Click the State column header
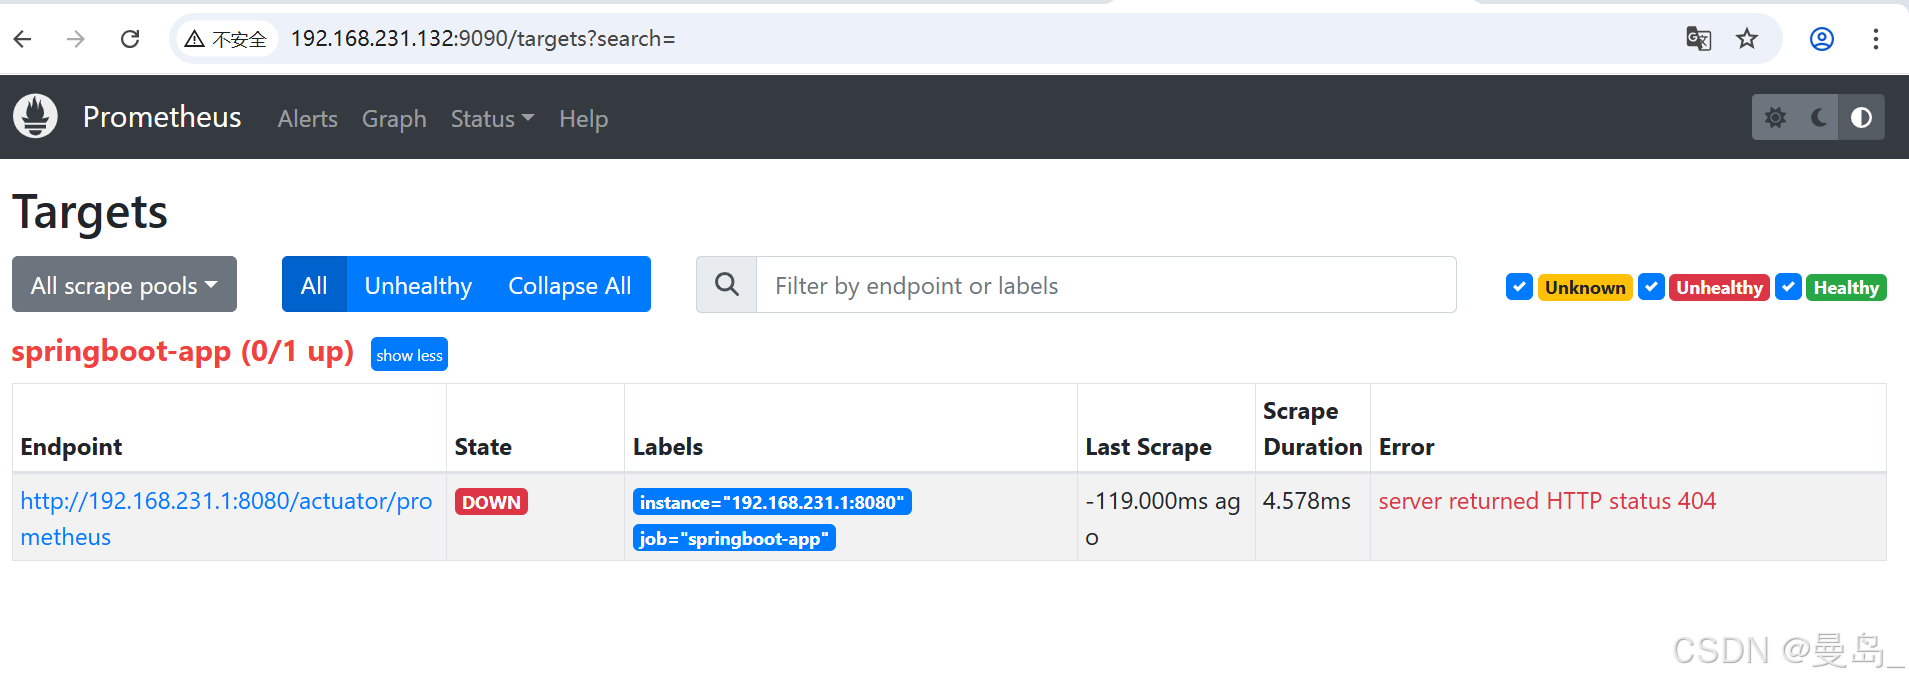This screenshot has width=1909, height=682. [x=483, y=447]
